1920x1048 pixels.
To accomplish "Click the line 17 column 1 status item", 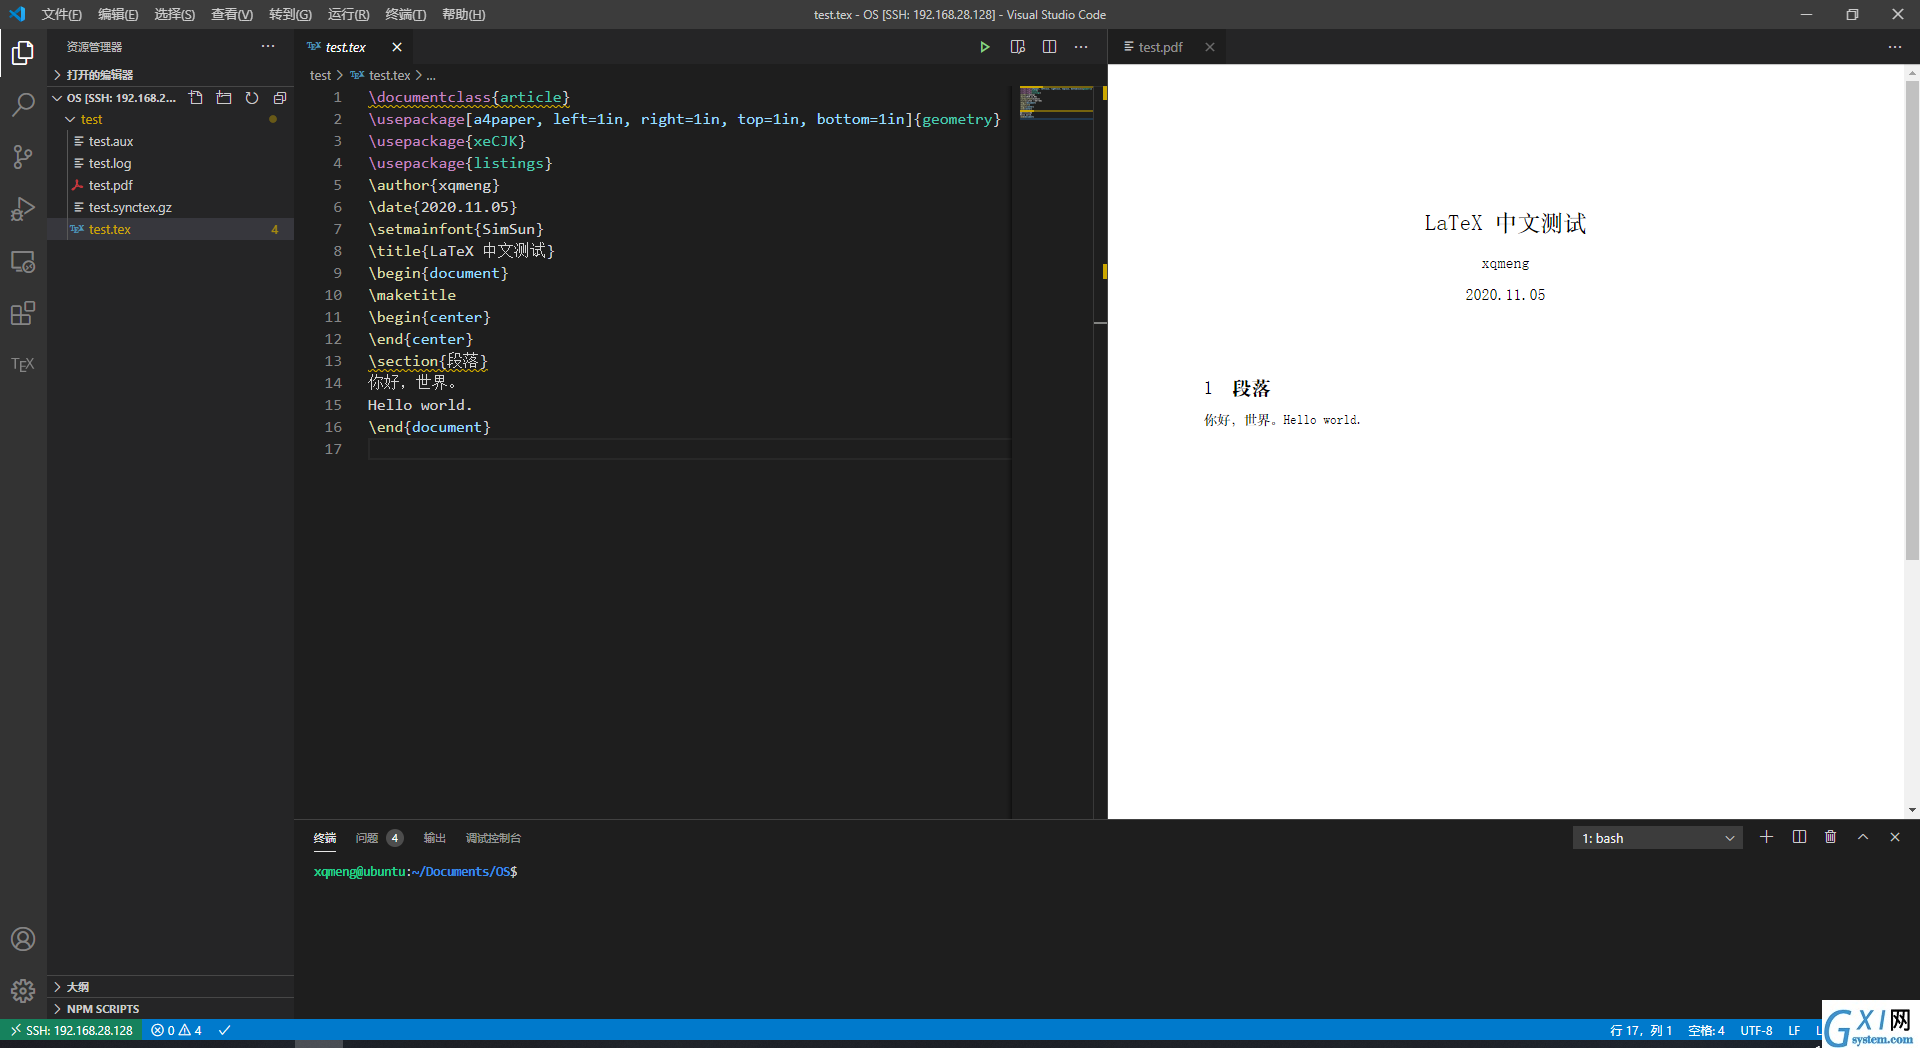I will [x=1641, y=1030].
